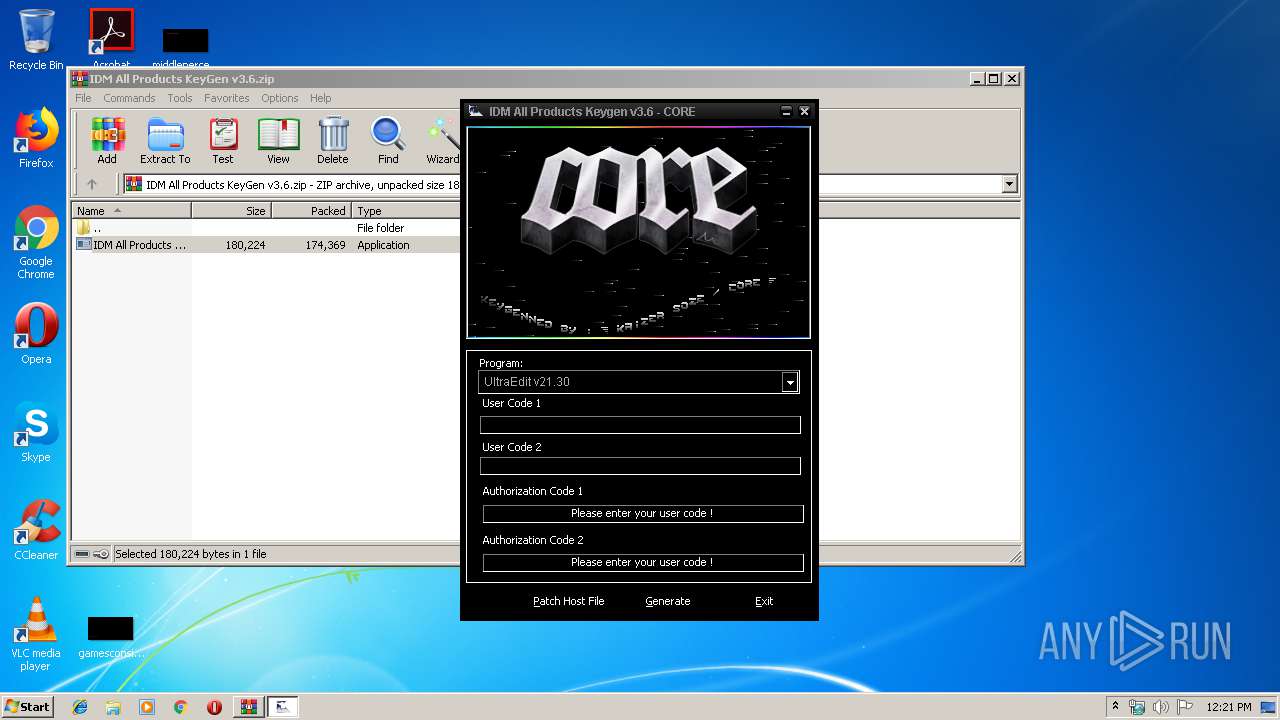Click the Wizard toolbar icon

[443, 141]
